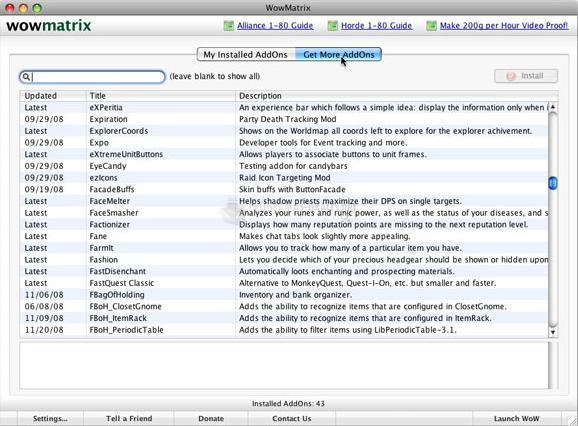Click the 11/09/08 updated date cell

click(44, 318)
